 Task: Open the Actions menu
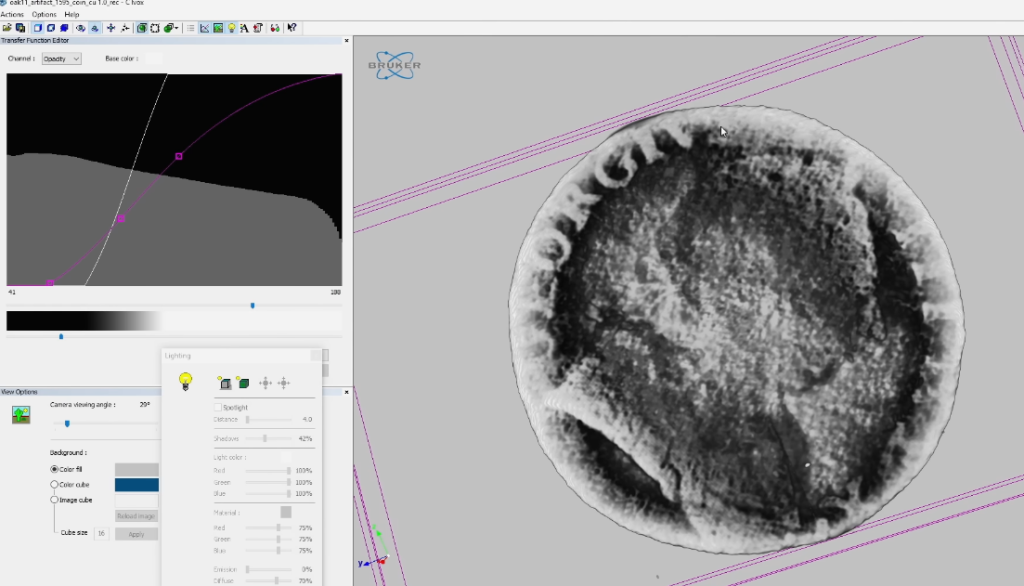pos(13,15)
